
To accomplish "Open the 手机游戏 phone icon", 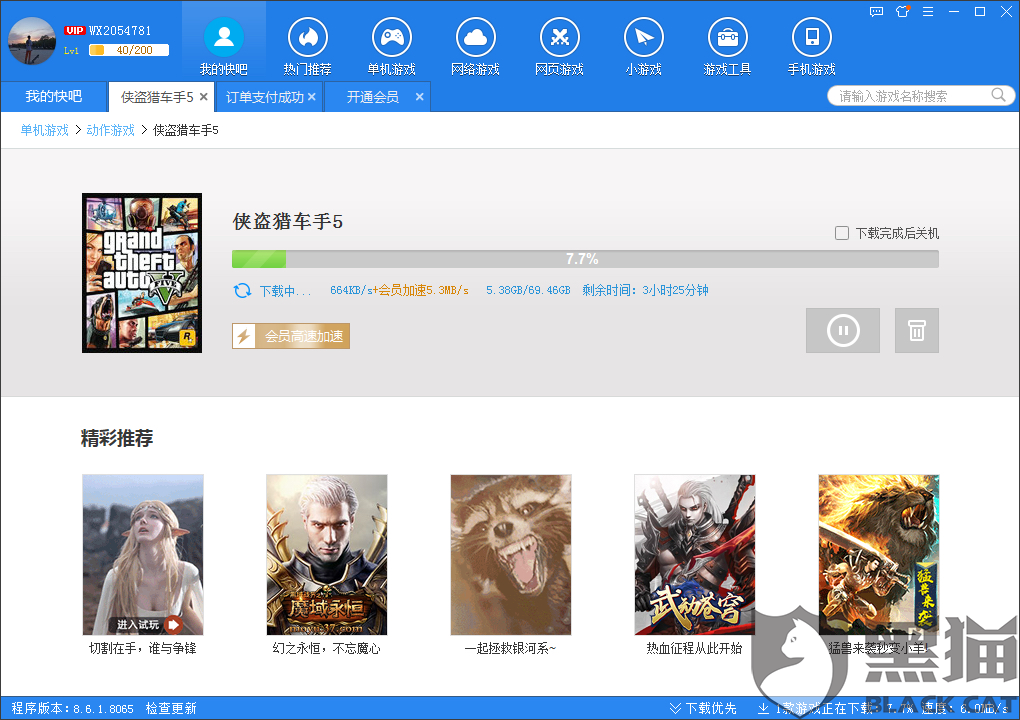I will pyautogui.click(x=811, y=37).
